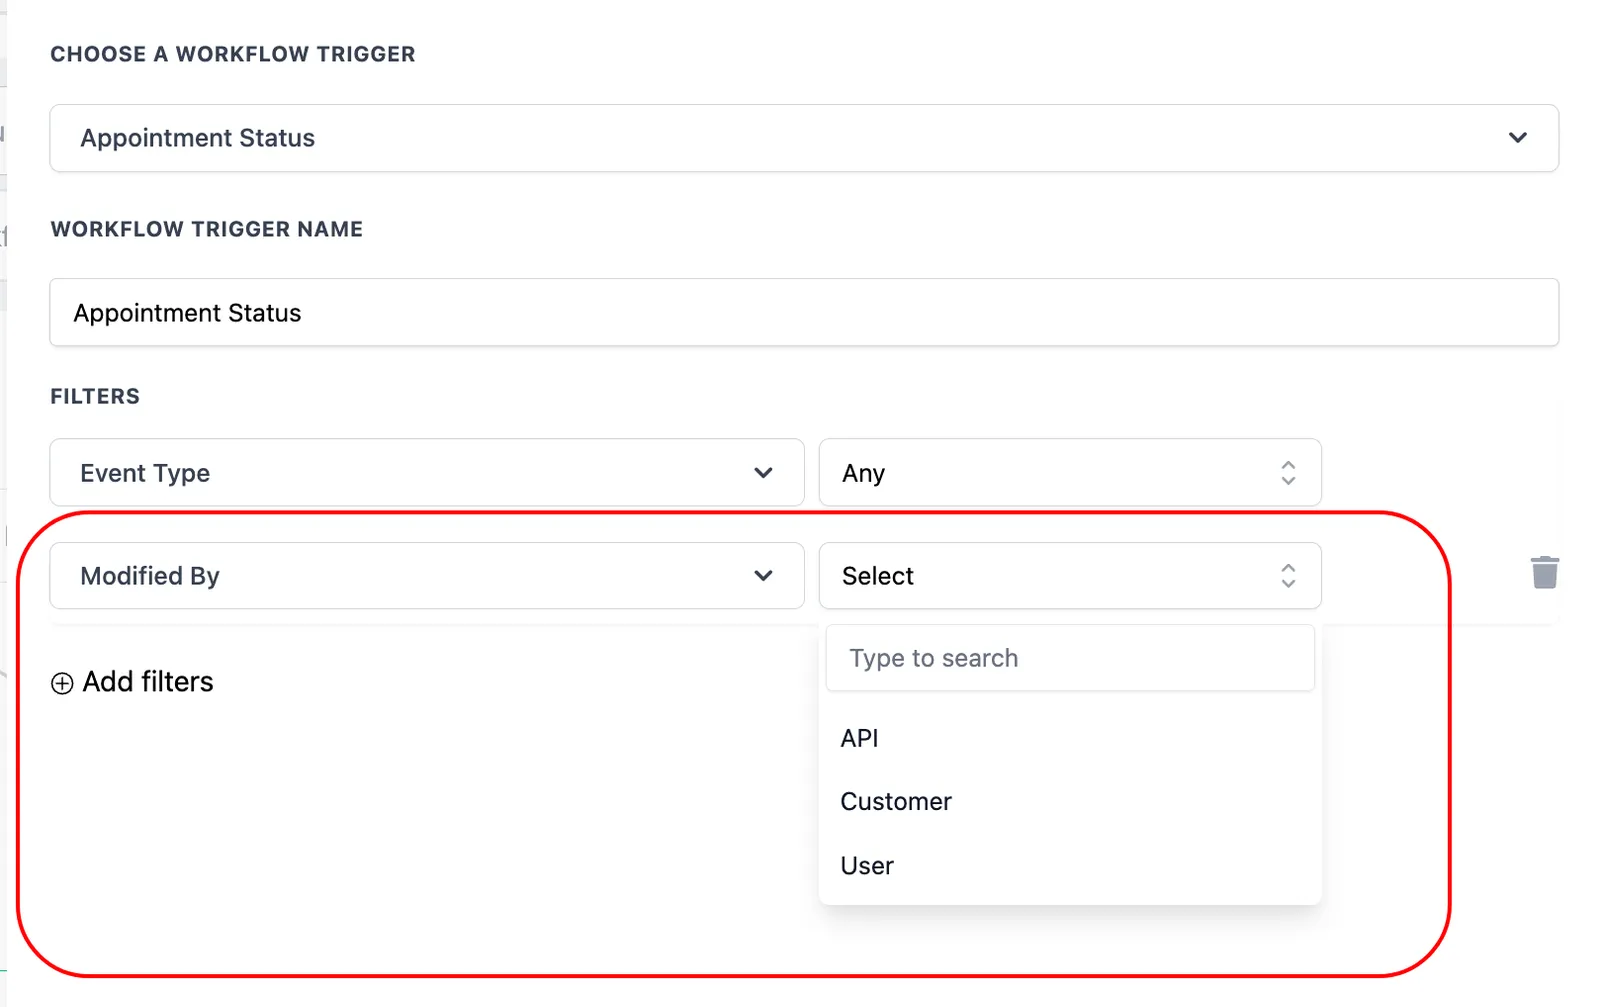Open the Choose a Workflow Trigger dropdown
Viewport: 1600px width, 1007px height.
(x=804, y=138)
